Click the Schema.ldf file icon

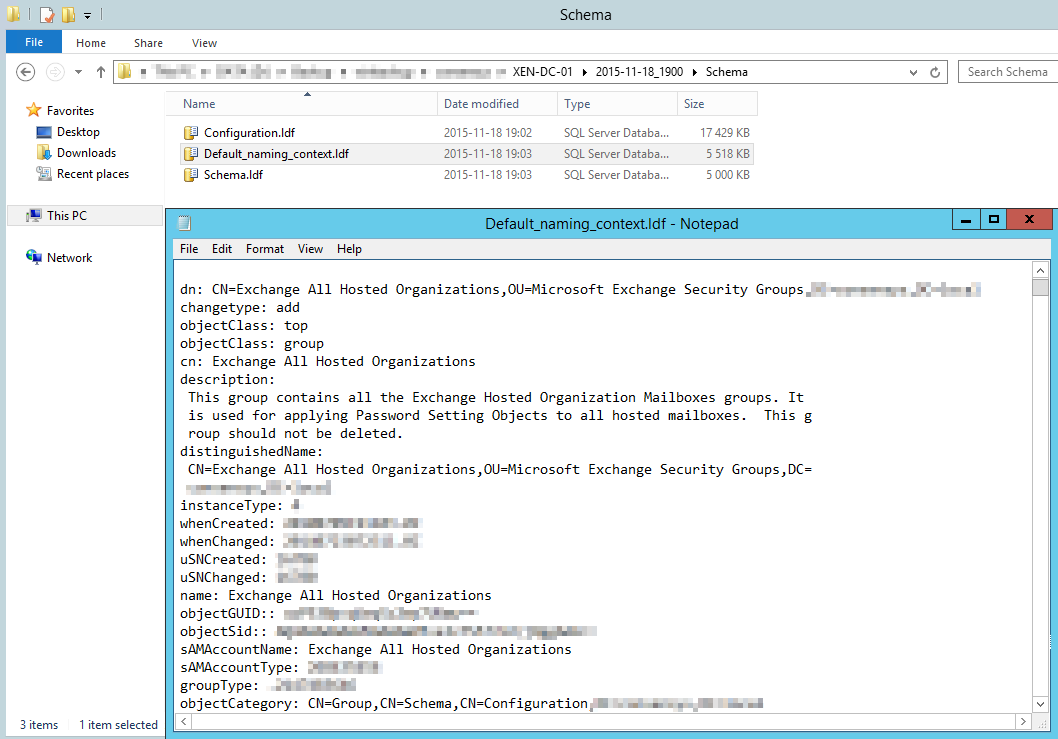[x=191, y=174]
